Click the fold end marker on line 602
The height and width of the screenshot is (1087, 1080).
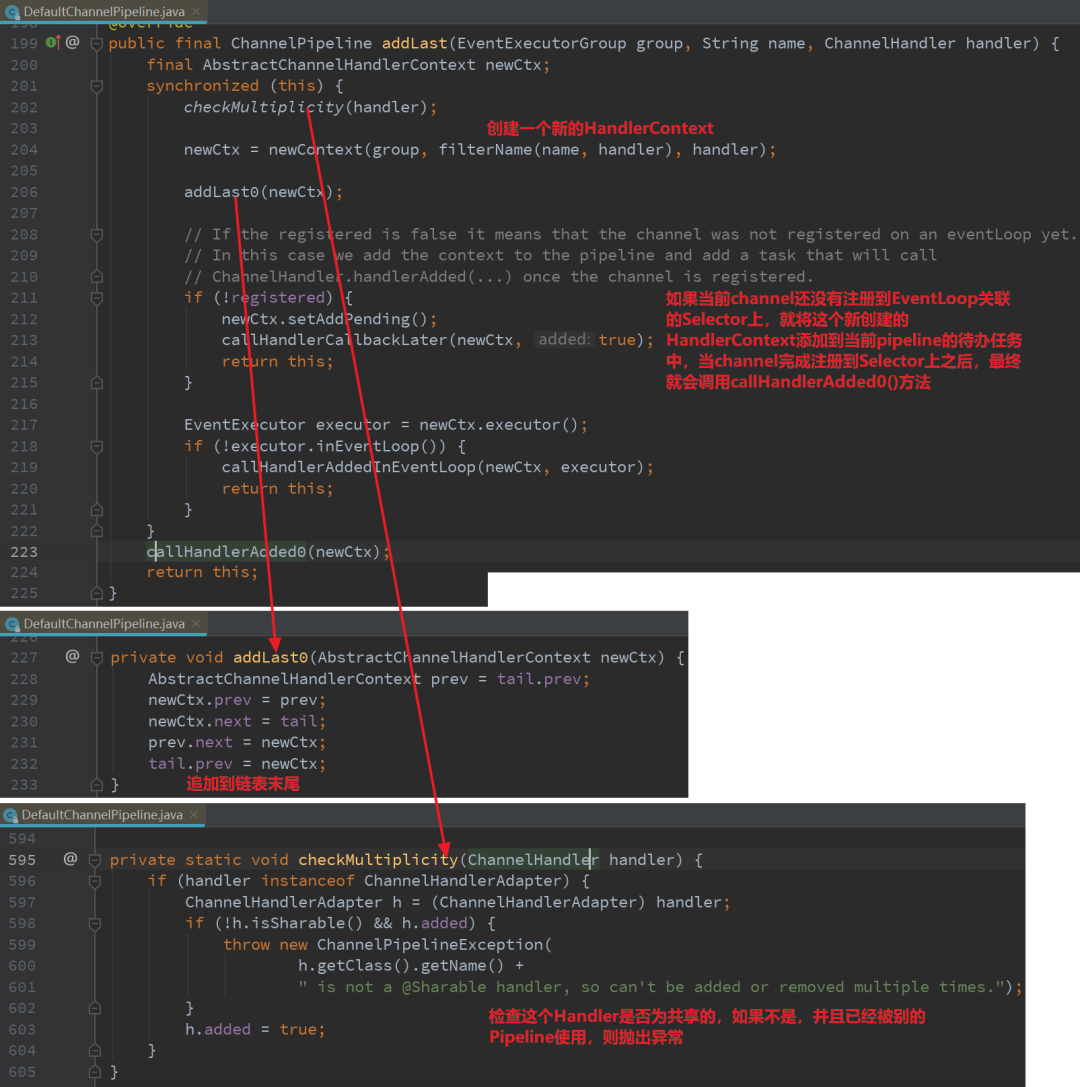[x=95, y=1008]
